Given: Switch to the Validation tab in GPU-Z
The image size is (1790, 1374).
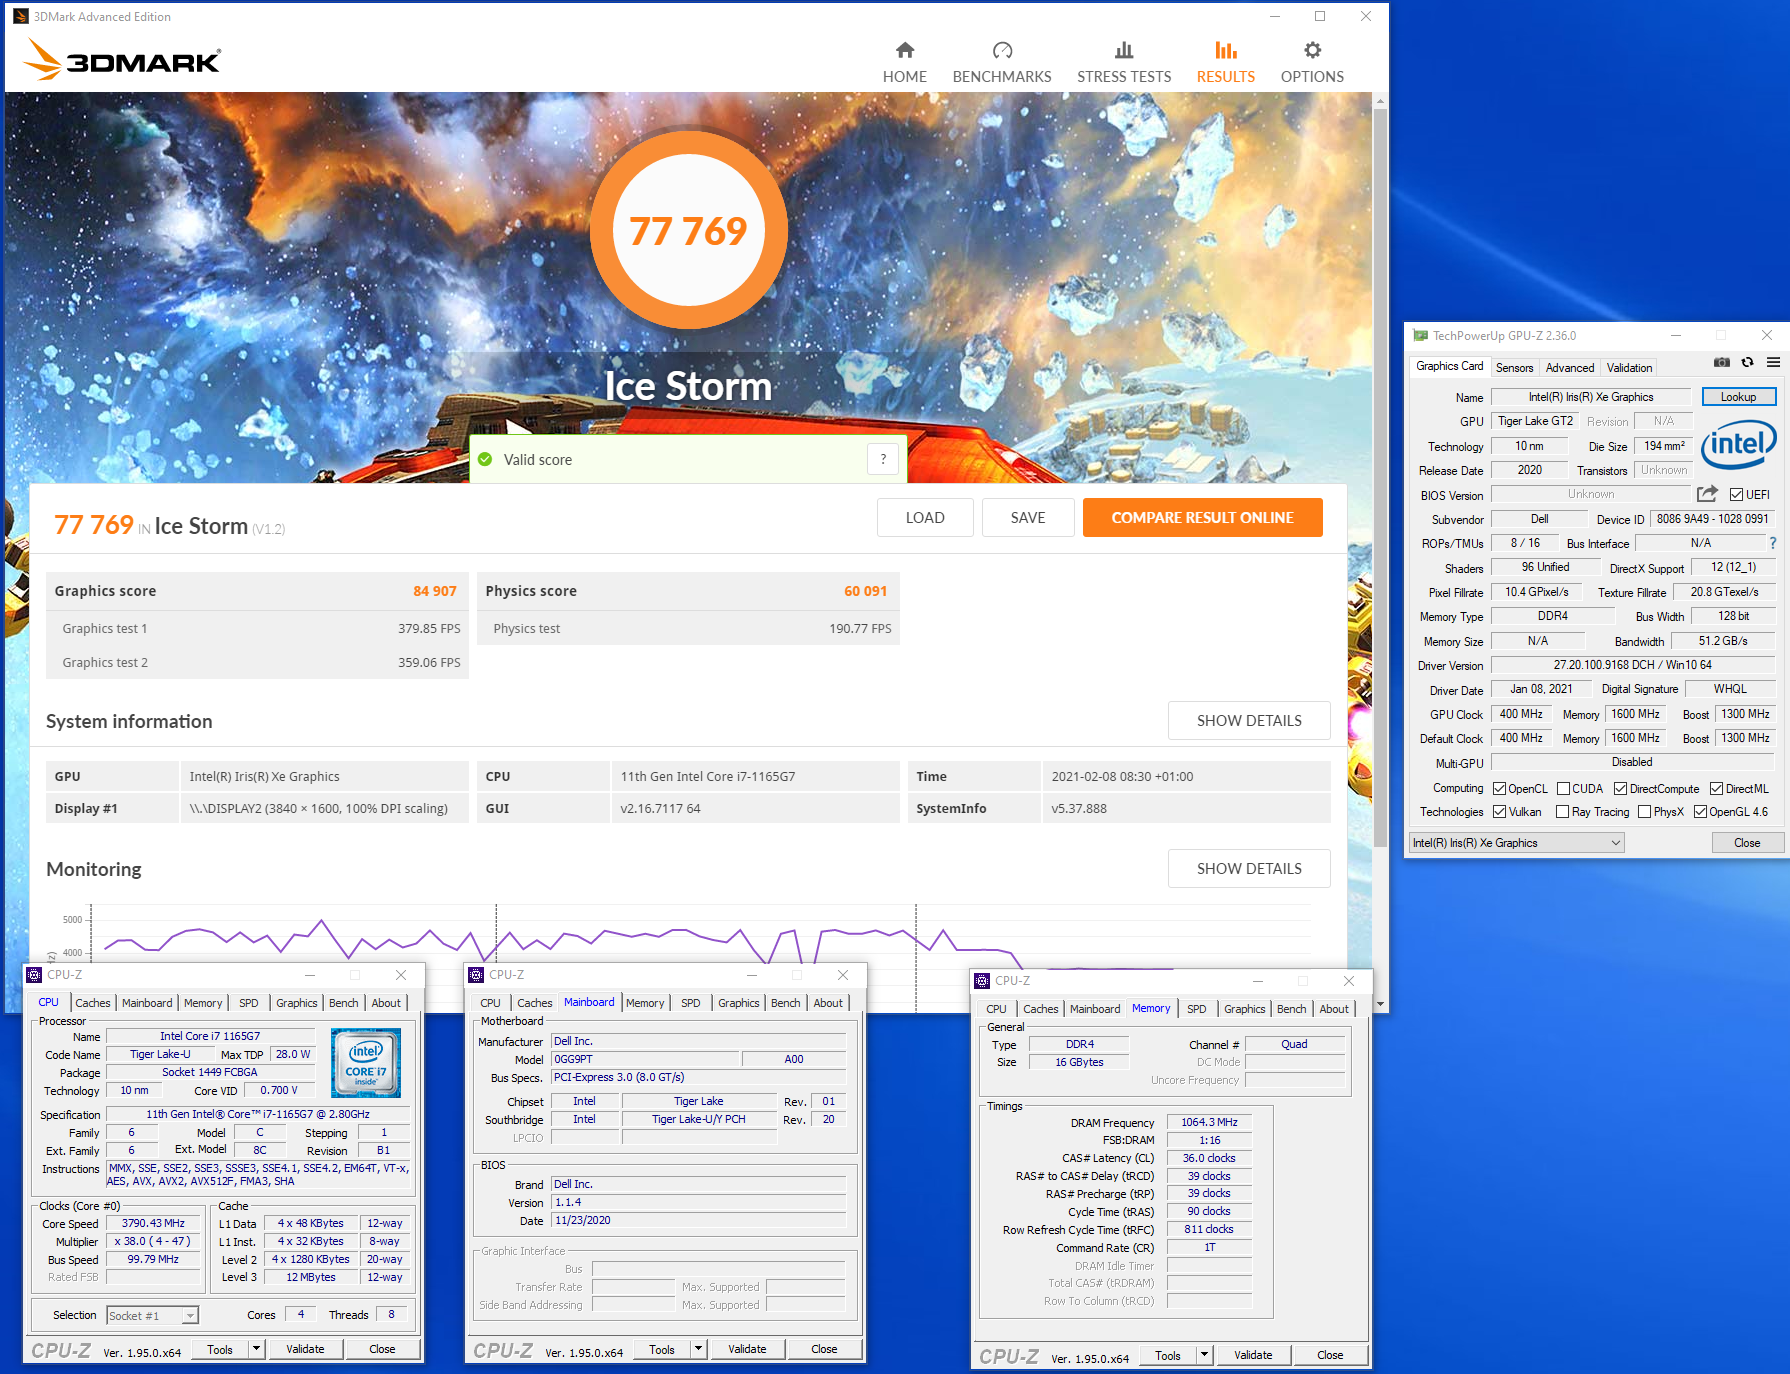Looking at the screenshot, I should [x=1629, y=368].
